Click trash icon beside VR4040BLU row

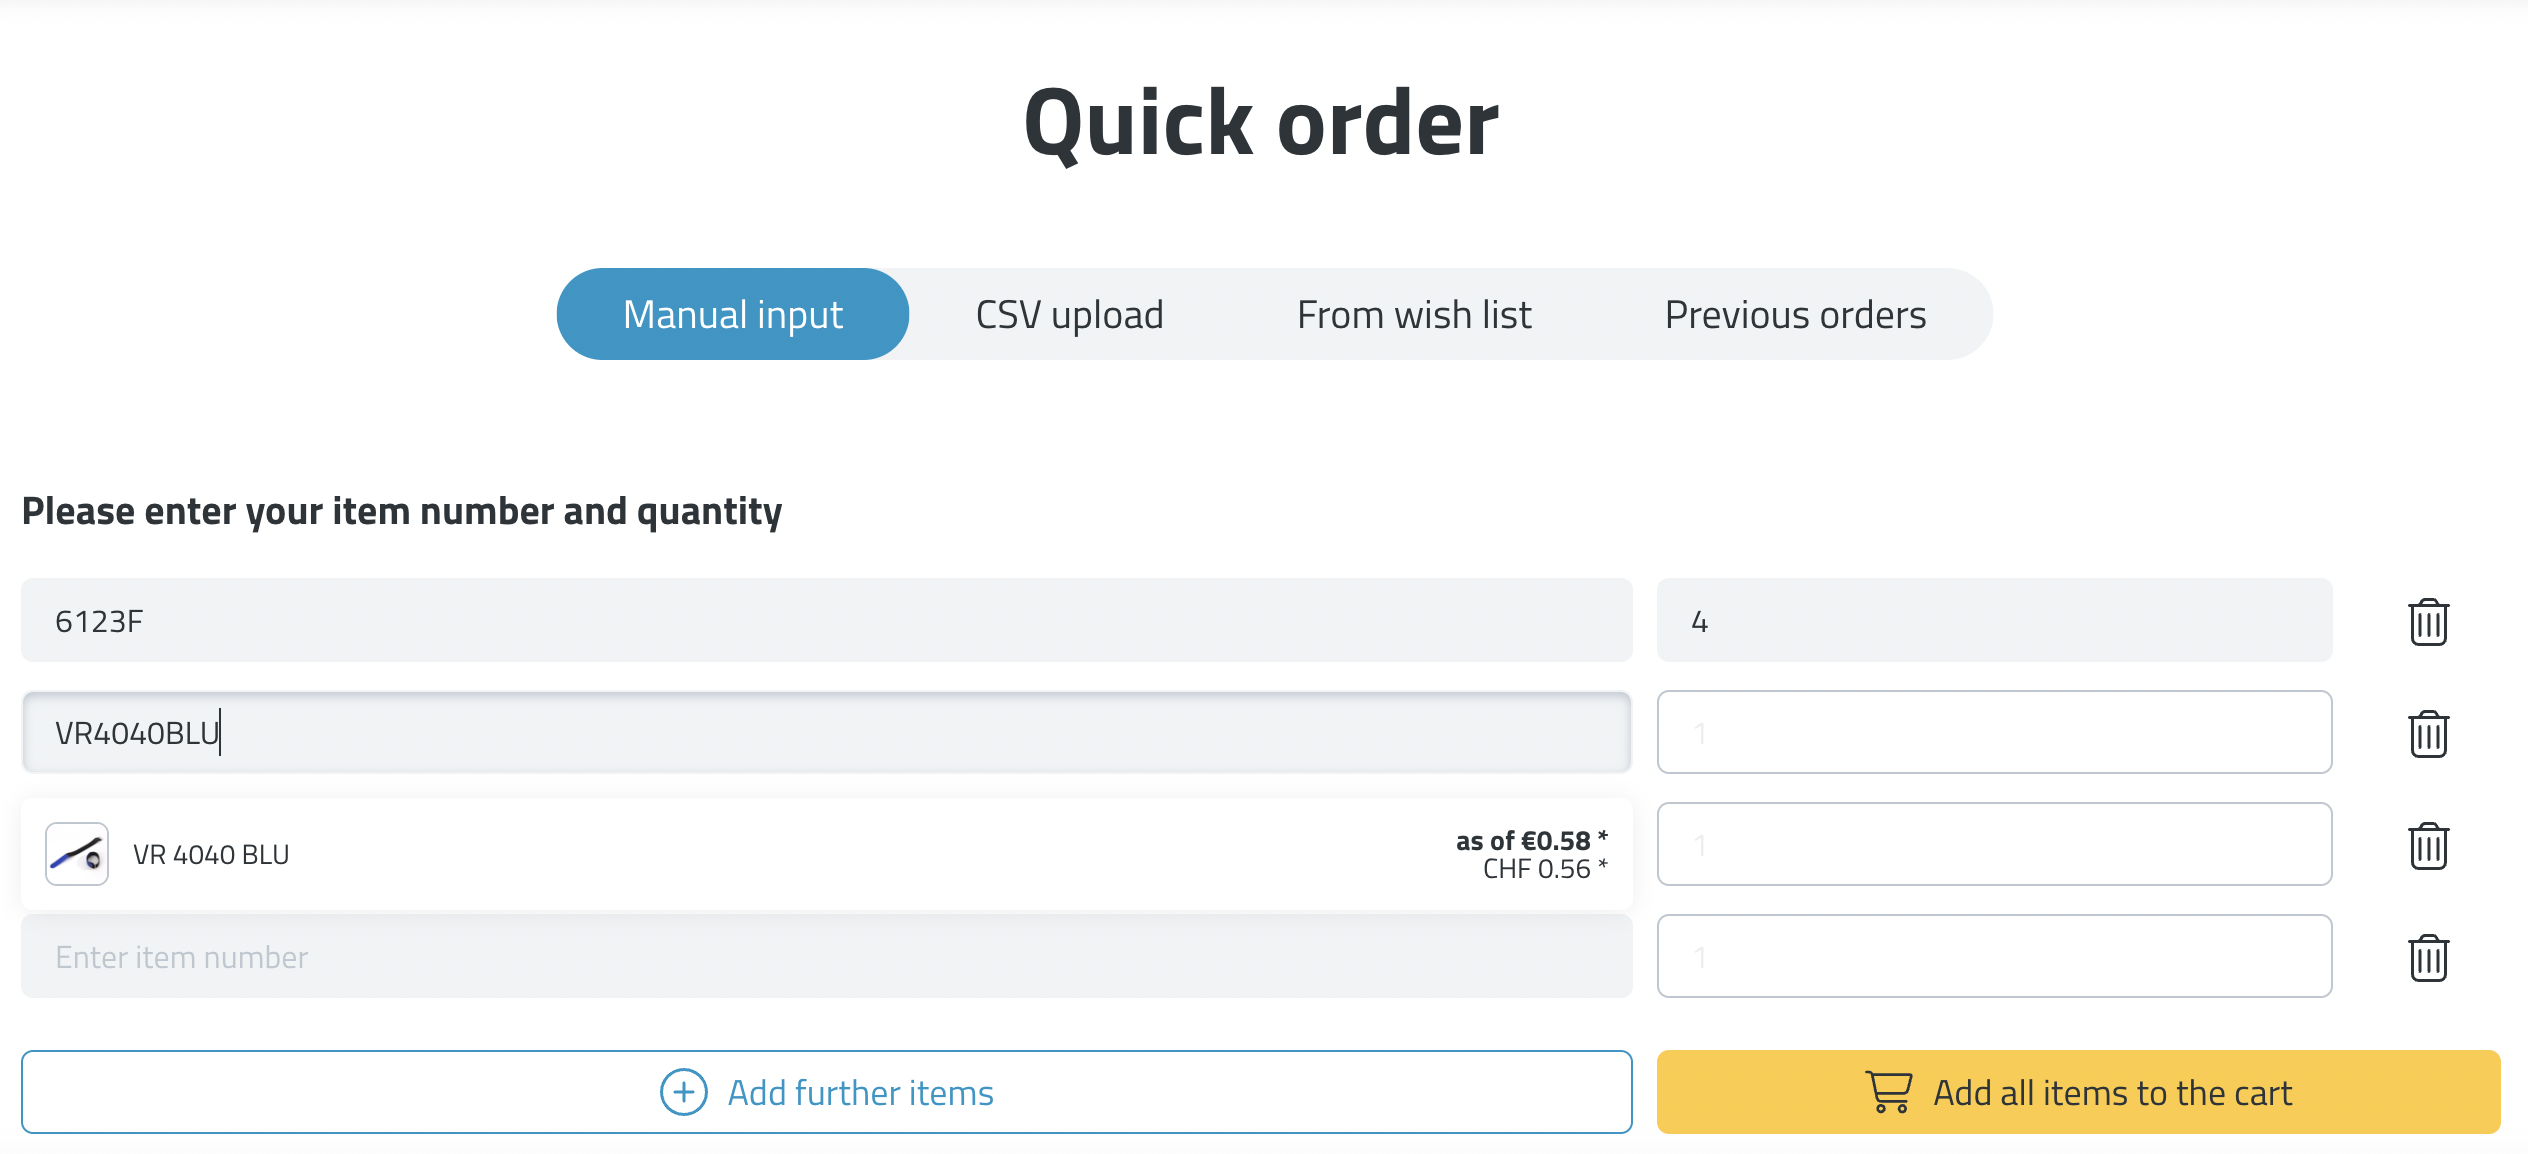[x=2427, y=734]
